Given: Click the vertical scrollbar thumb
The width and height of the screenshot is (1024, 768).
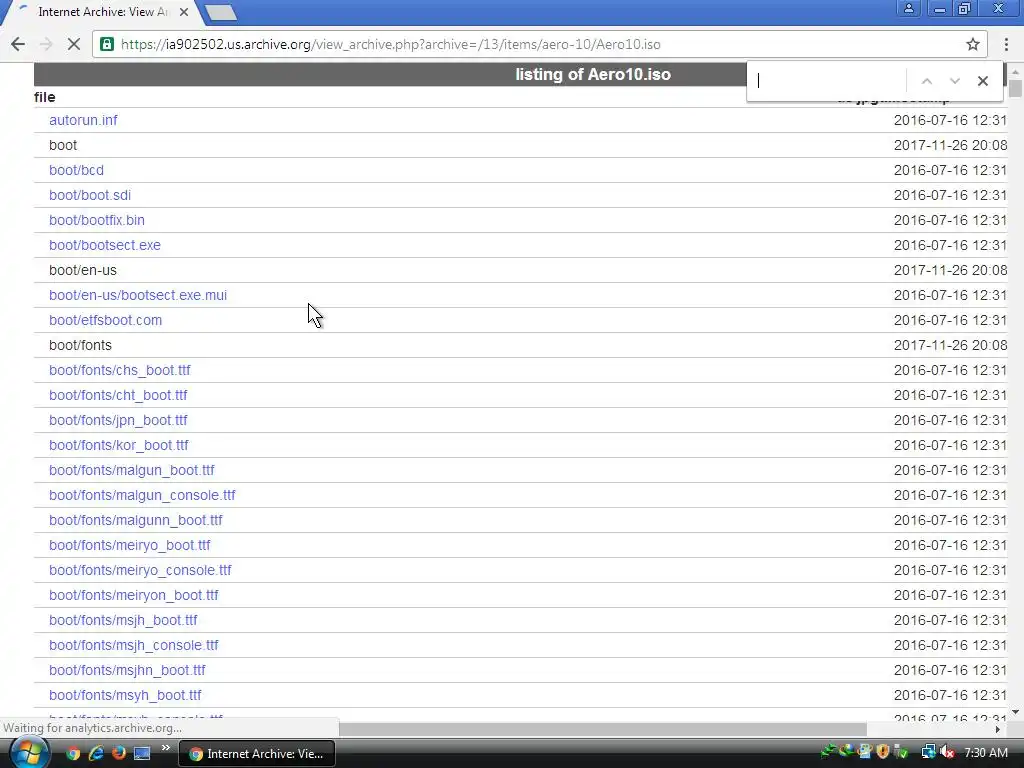Looking at the screenshot, I should [1015, 88].
